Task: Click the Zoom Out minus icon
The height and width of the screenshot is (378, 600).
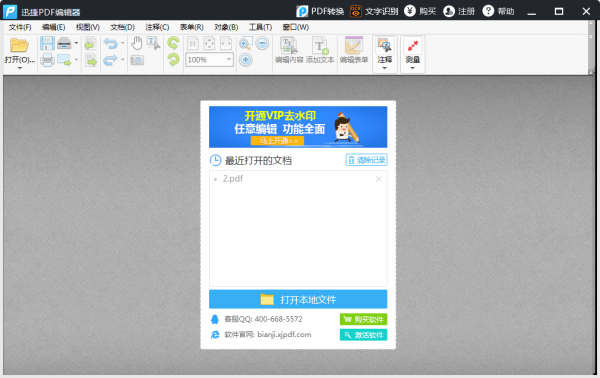Action: [x=262, y=43]
